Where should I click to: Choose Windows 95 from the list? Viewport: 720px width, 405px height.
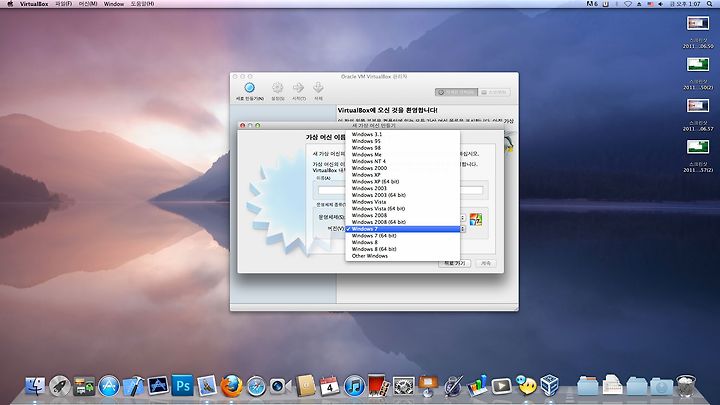[x=402, y=141]
